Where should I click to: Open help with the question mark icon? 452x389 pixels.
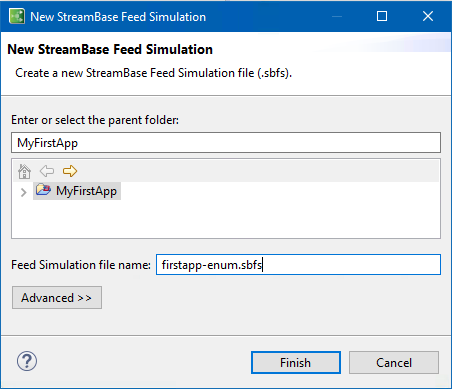click(27, 361)
